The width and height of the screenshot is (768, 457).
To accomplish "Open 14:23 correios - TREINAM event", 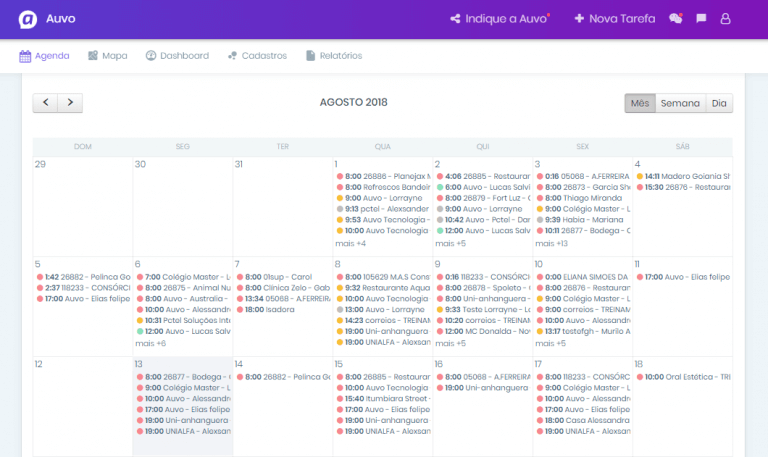I will [383, 320].
